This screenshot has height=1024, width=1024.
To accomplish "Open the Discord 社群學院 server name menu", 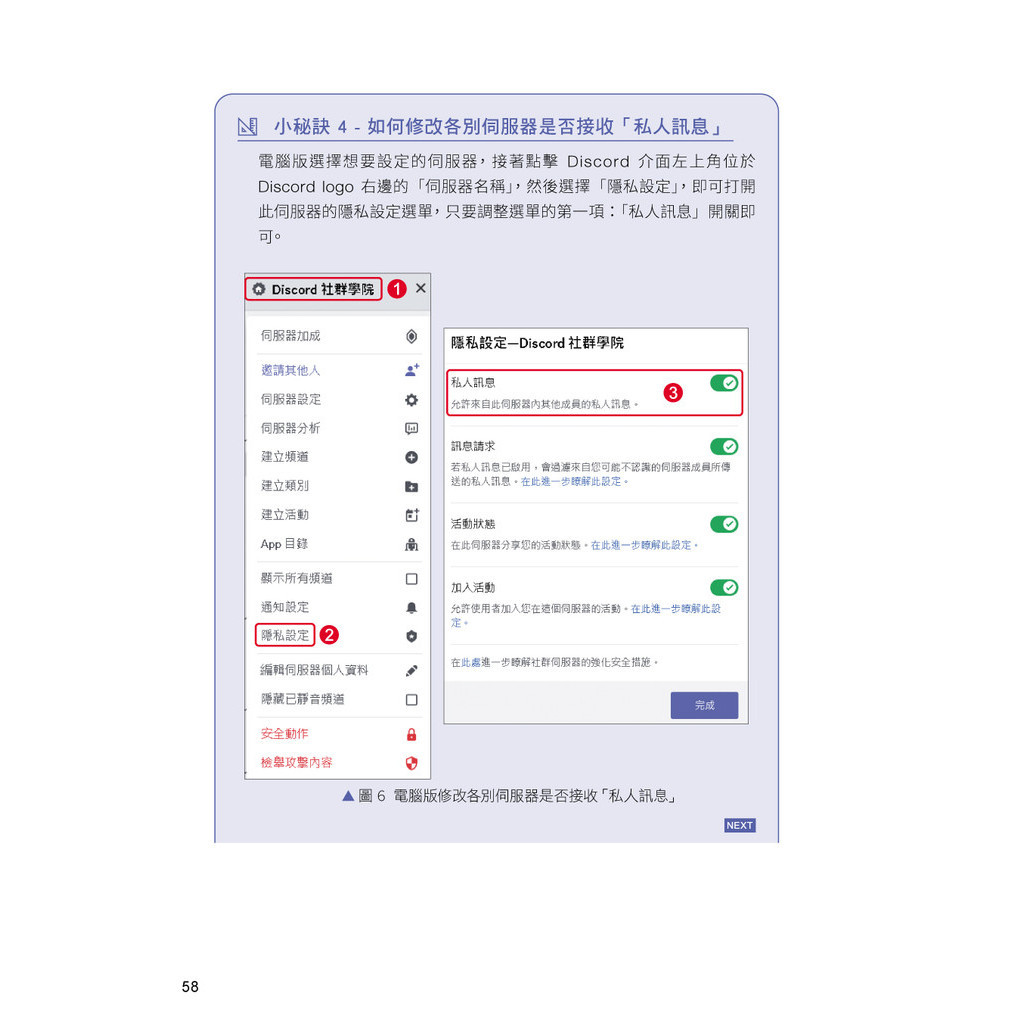I will [x=313, y=289].
